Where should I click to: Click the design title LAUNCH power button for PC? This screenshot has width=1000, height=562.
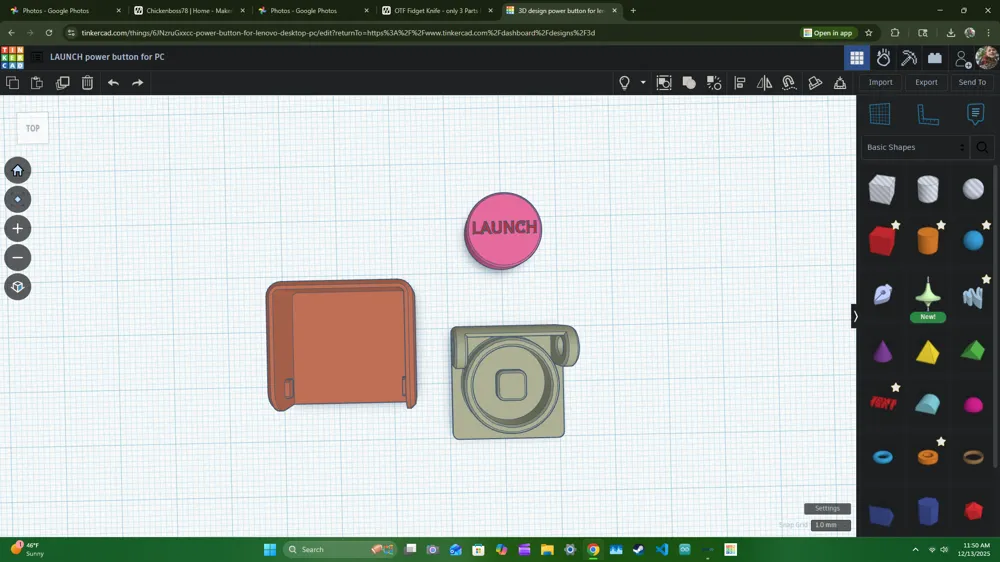(x=107, y=57)
